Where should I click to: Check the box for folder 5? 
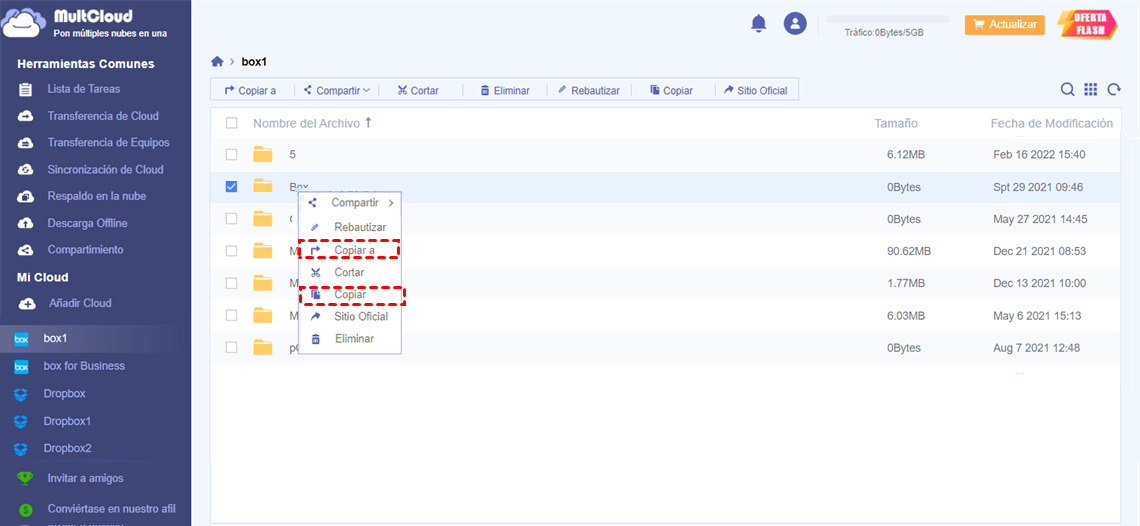point(231,154)
